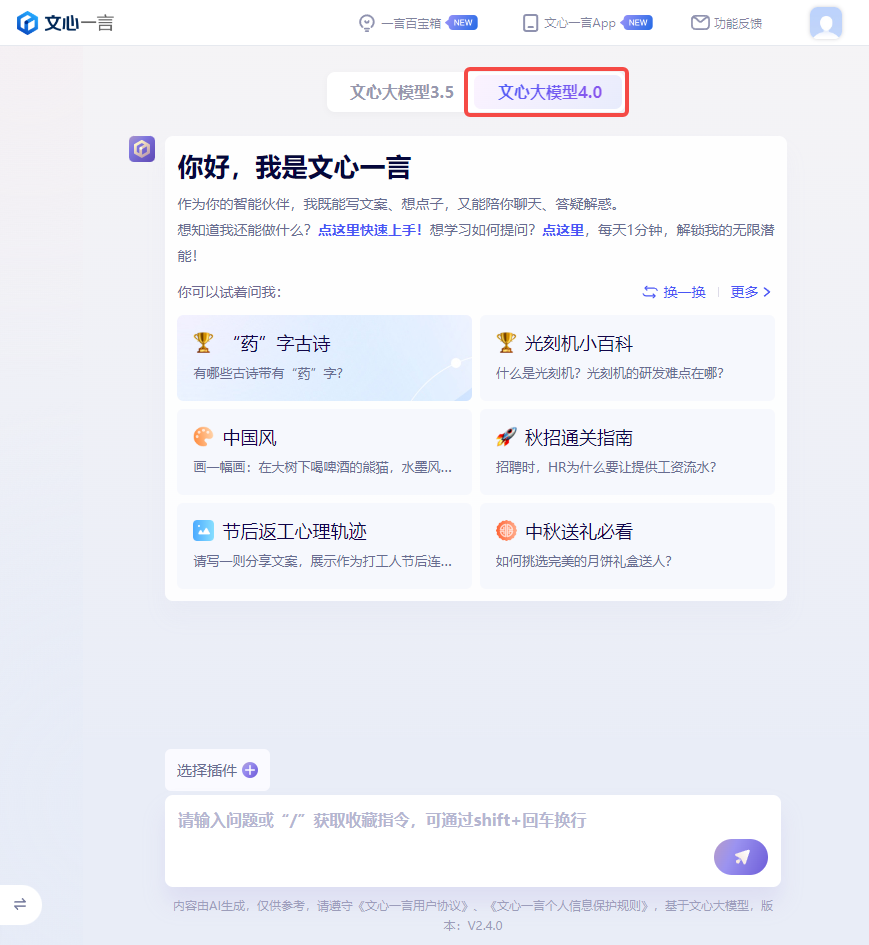Select the 中秋送礼必看 suggestion card

(627, 545)
